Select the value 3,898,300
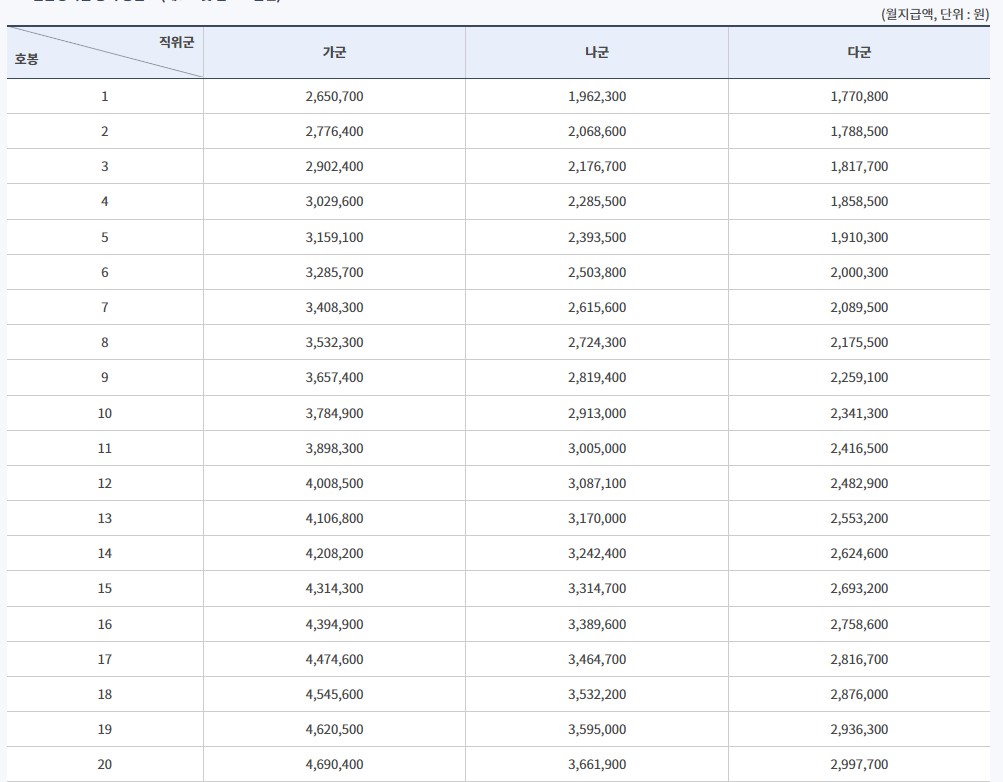The image size is (1003, 782). (x=335, y=449)
